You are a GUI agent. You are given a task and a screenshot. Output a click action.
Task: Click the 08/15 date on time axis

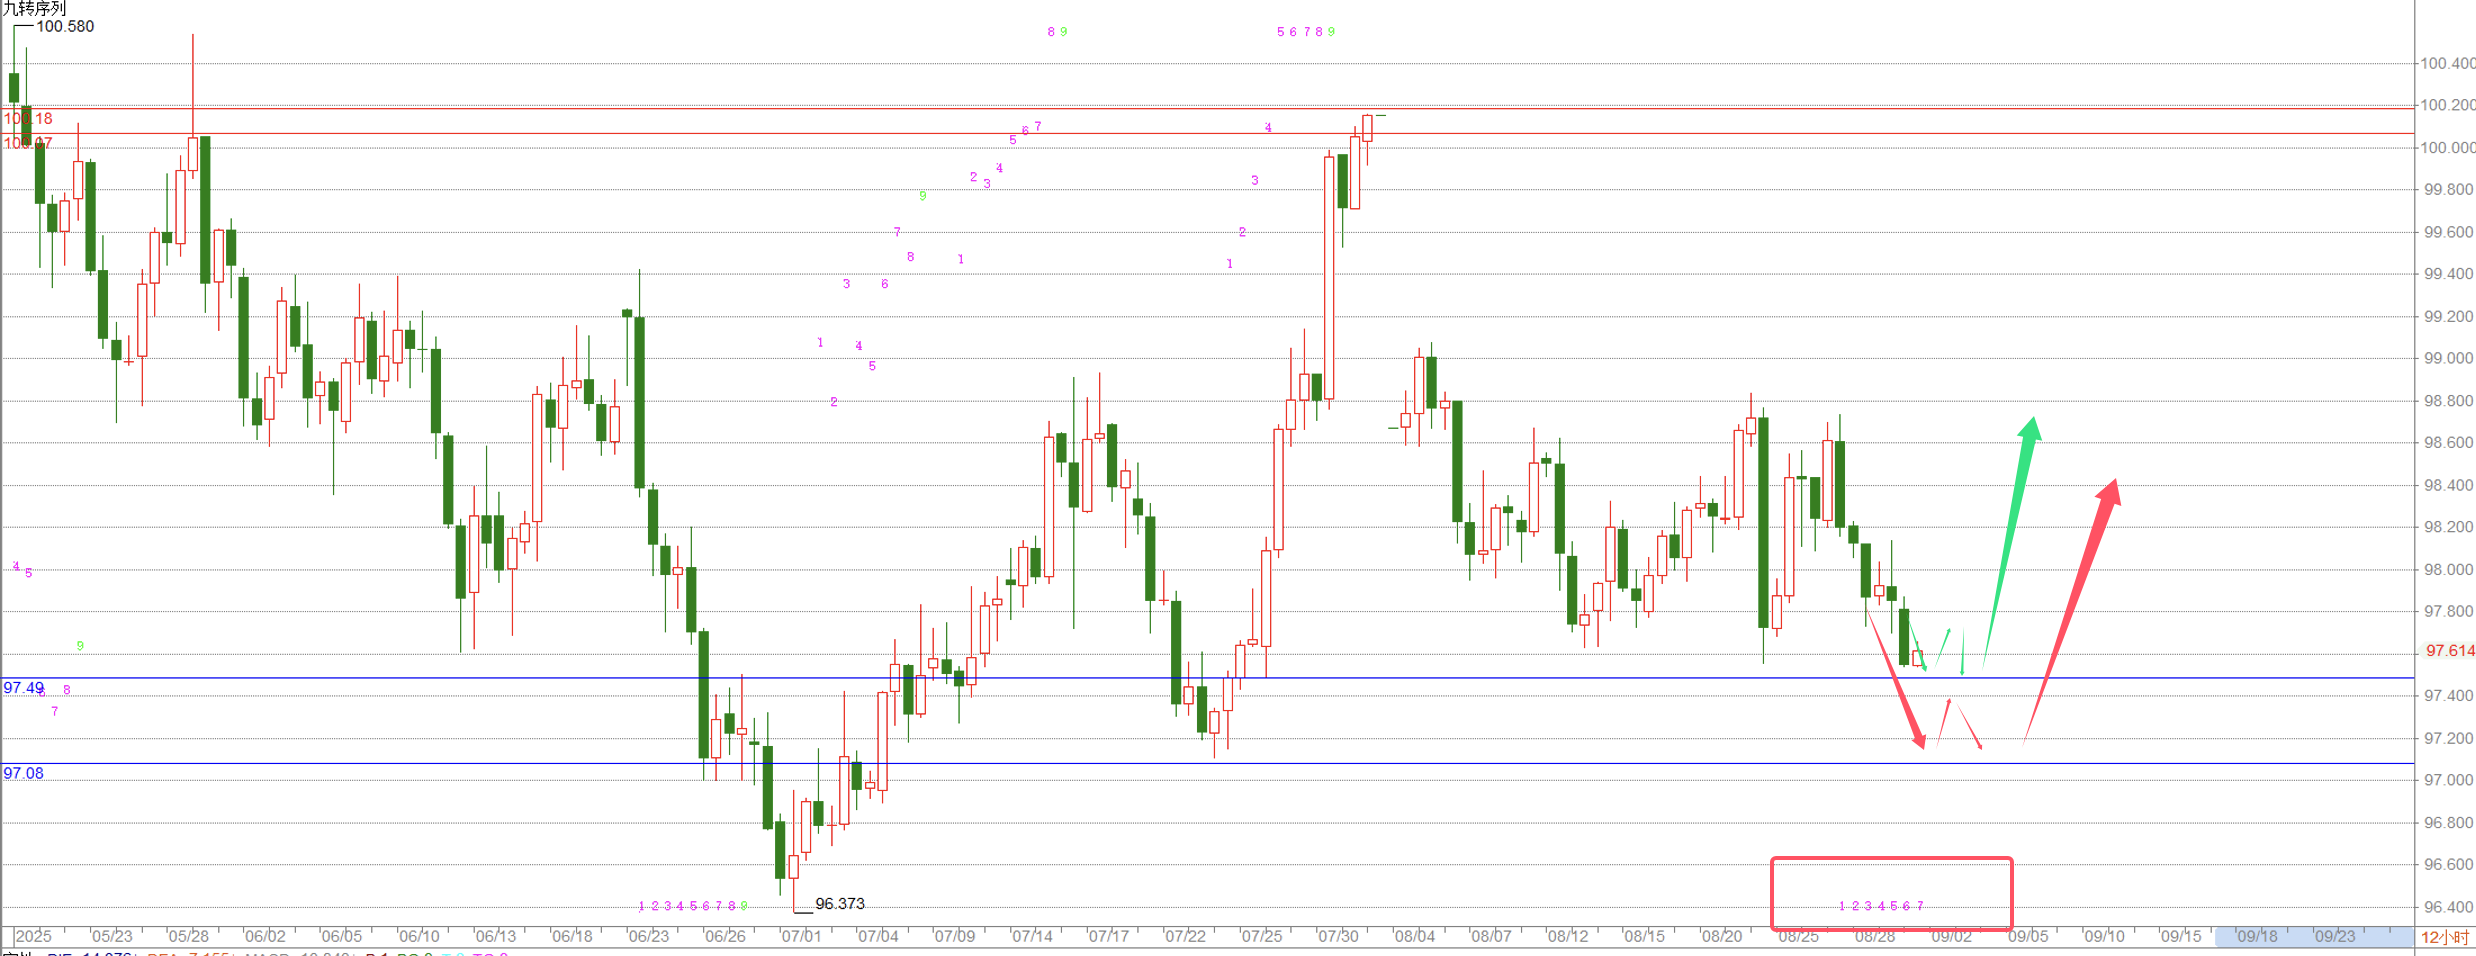[x=1645, y=937]
